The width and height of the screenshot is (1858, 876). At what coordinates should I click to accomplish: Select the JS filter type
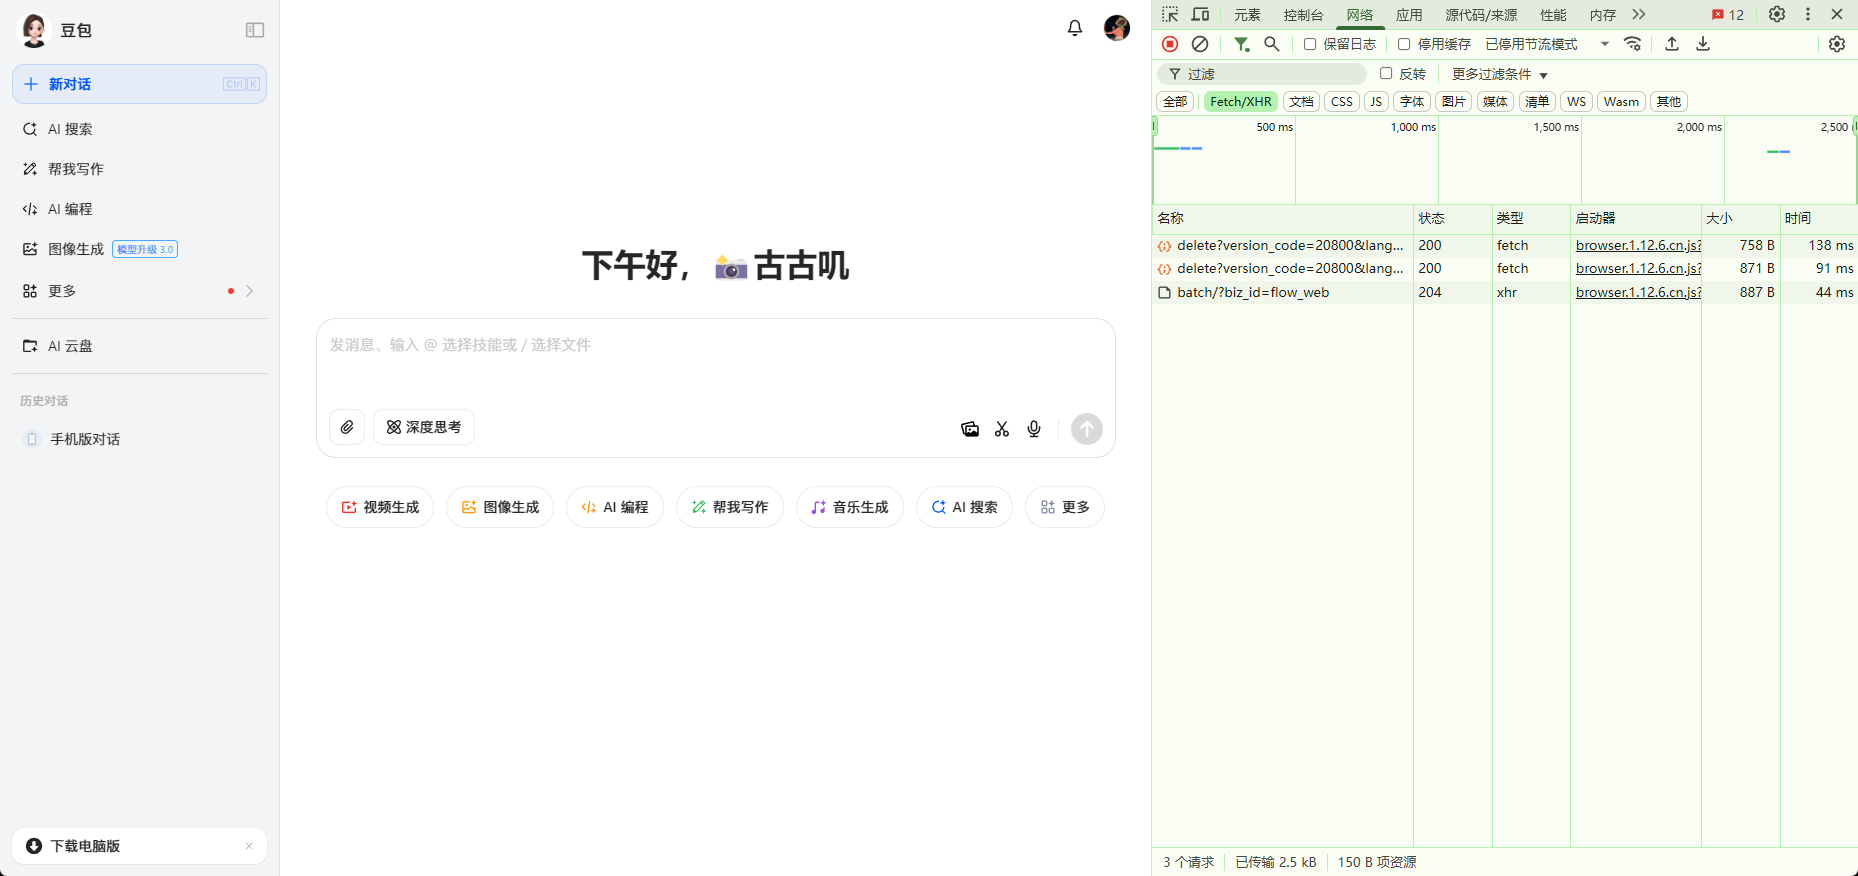click(x=1376, y=101)
